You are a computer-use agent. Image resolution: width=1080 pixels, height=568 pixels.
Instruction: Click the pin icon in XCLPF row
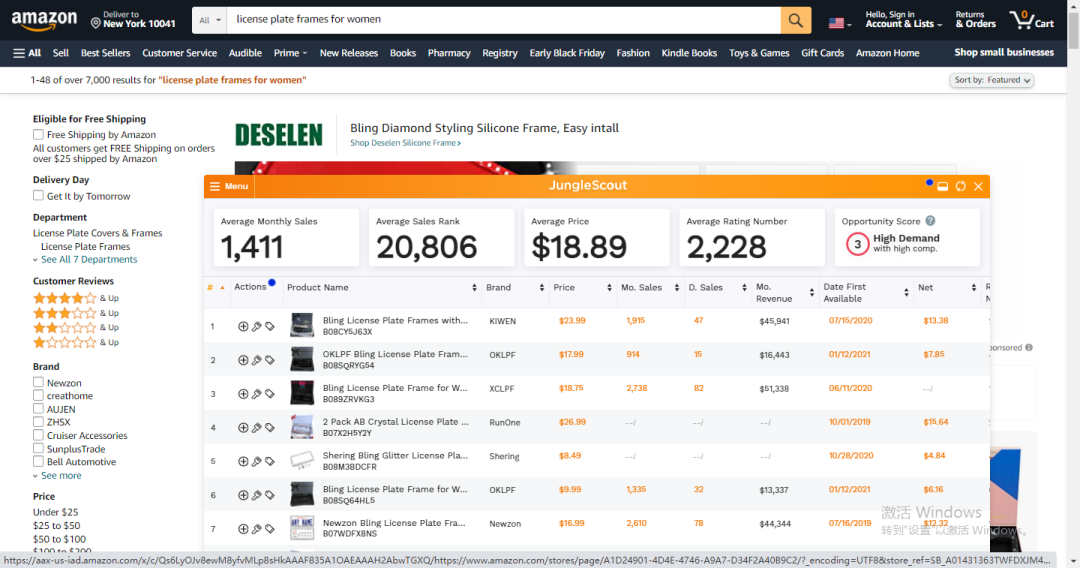click(x=256, y=394)
